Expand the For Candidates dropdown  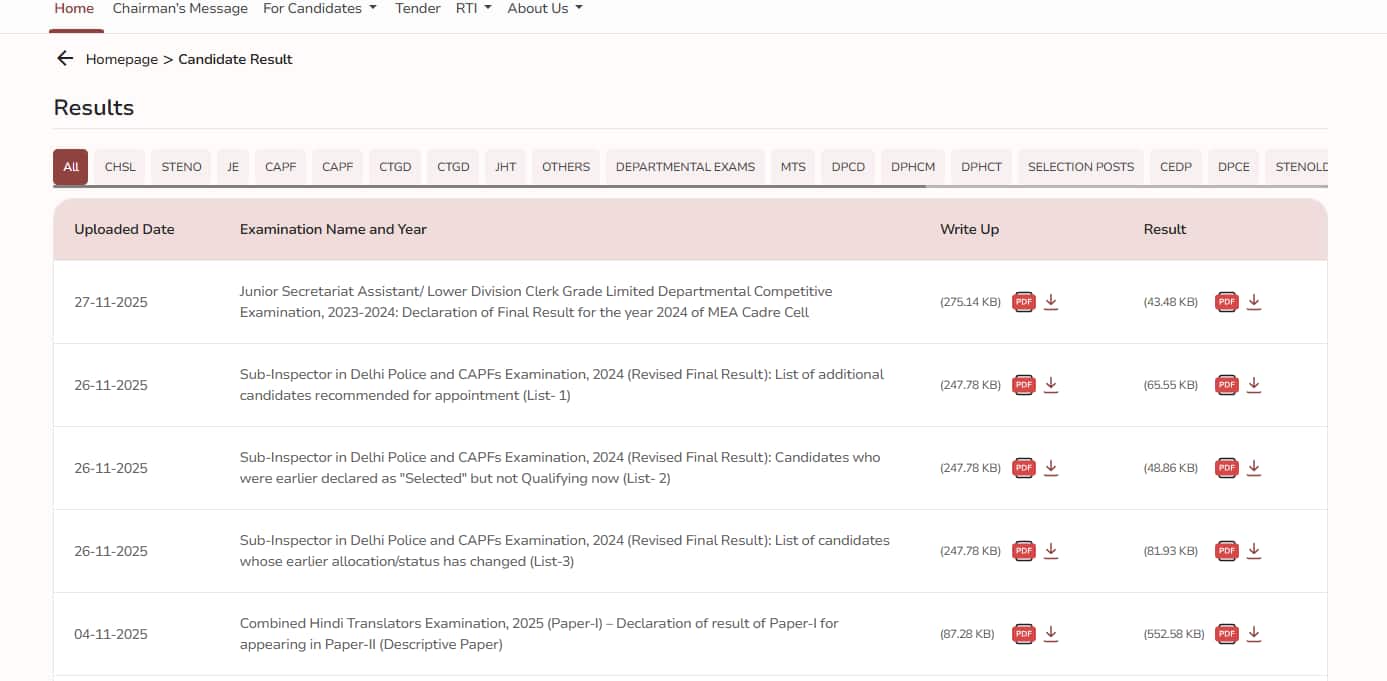(320, 9)
